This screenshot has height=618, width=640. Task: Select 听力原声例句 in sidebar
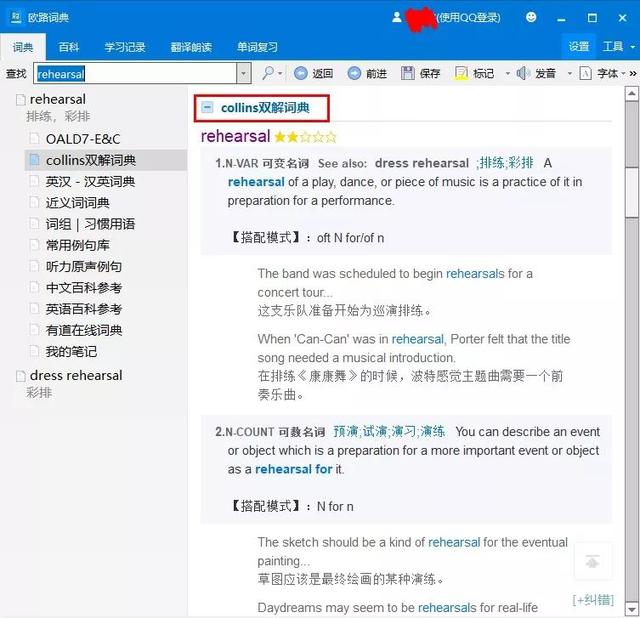[x=84, y=266]
